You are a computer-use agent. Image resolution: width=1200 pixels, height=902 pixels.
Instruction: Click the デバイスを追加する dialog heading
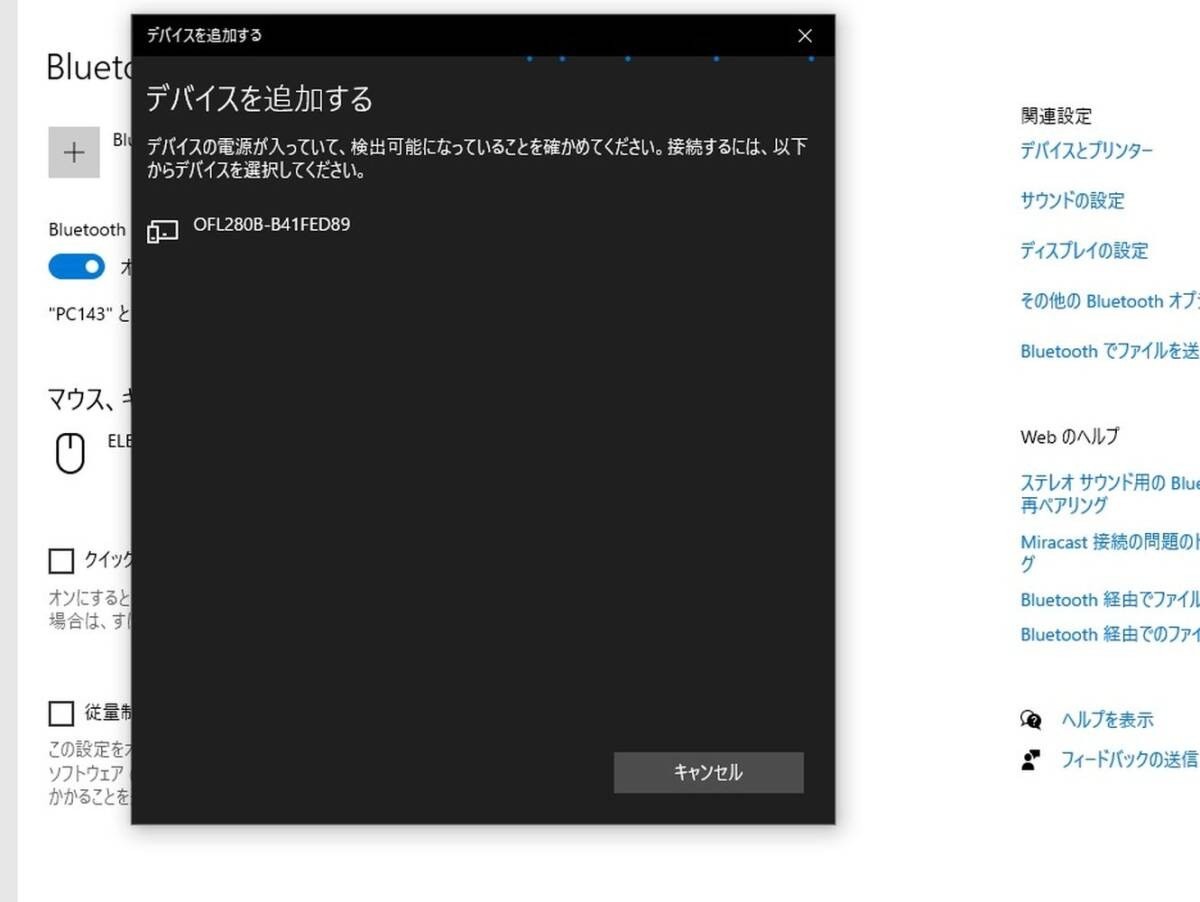(259, 98)
